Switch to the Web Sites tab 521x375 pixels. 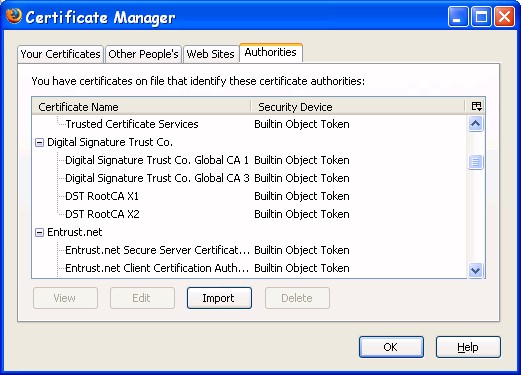210,54
